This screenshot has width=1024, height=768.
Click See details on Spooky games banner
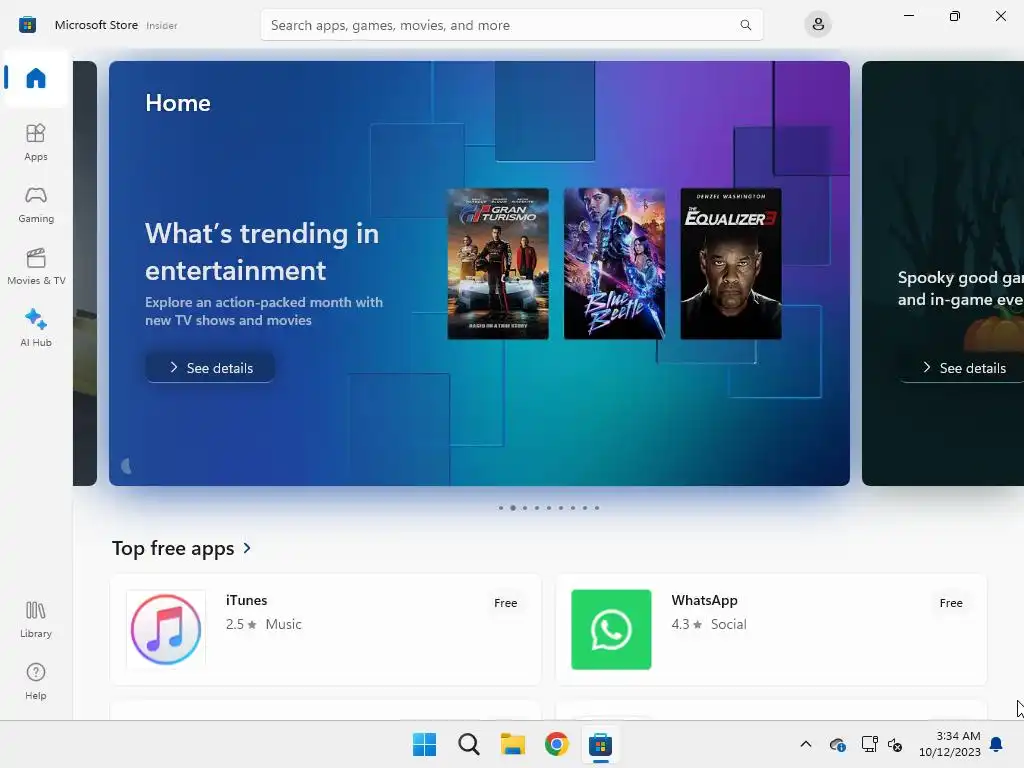click(963, 368)
